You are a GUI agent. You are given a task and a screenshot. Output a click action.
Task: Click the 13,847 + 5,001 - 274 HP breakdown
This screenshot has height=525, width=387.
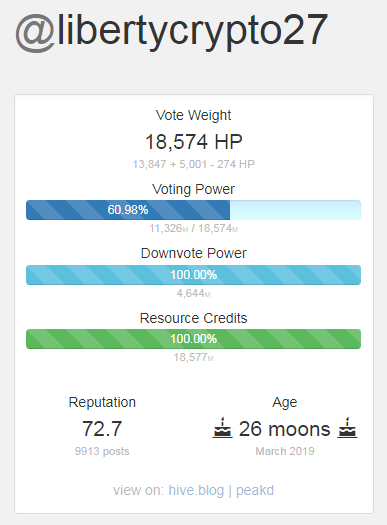click(x=194, y=164)
